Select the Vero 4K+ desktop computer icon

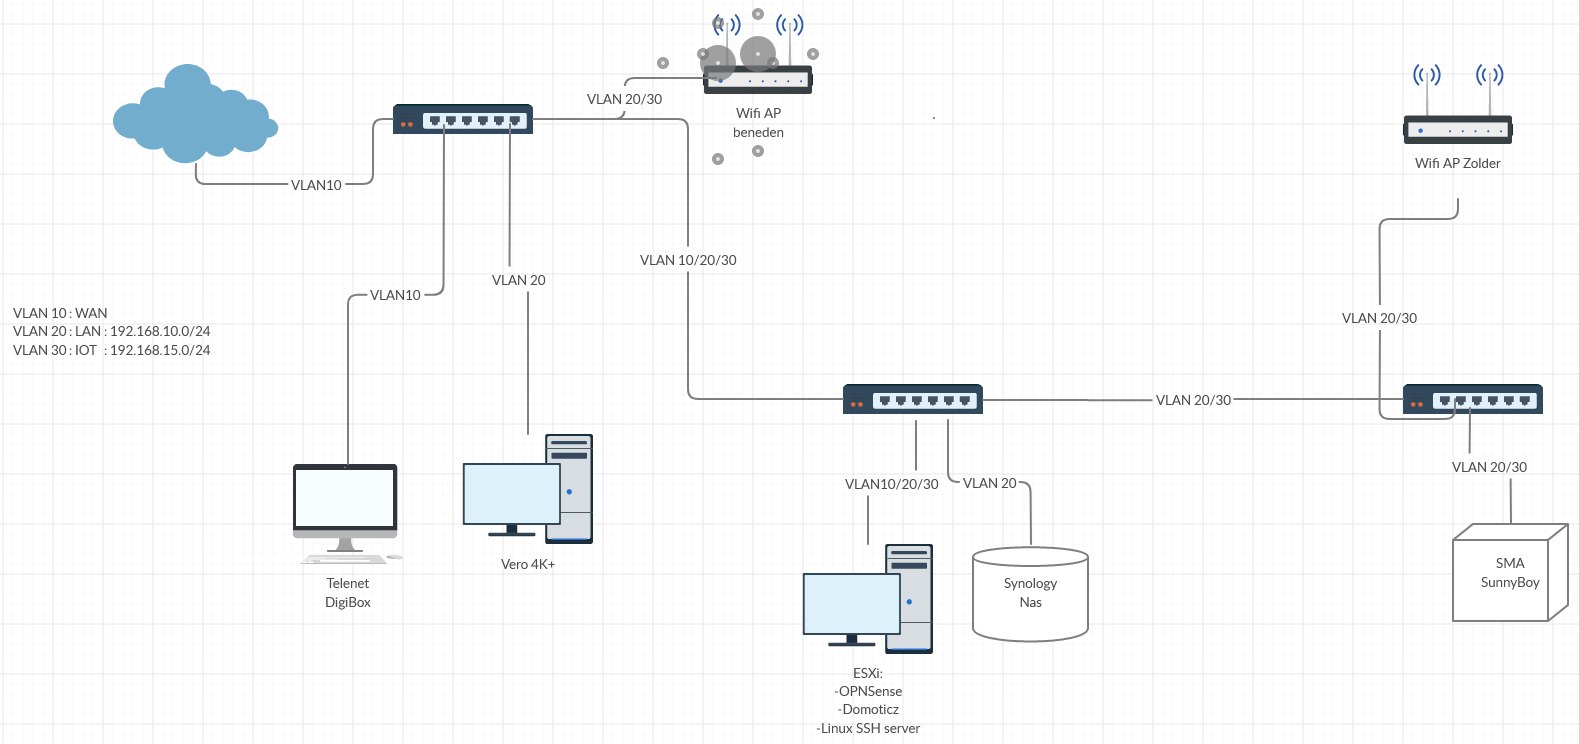[527, 490]
